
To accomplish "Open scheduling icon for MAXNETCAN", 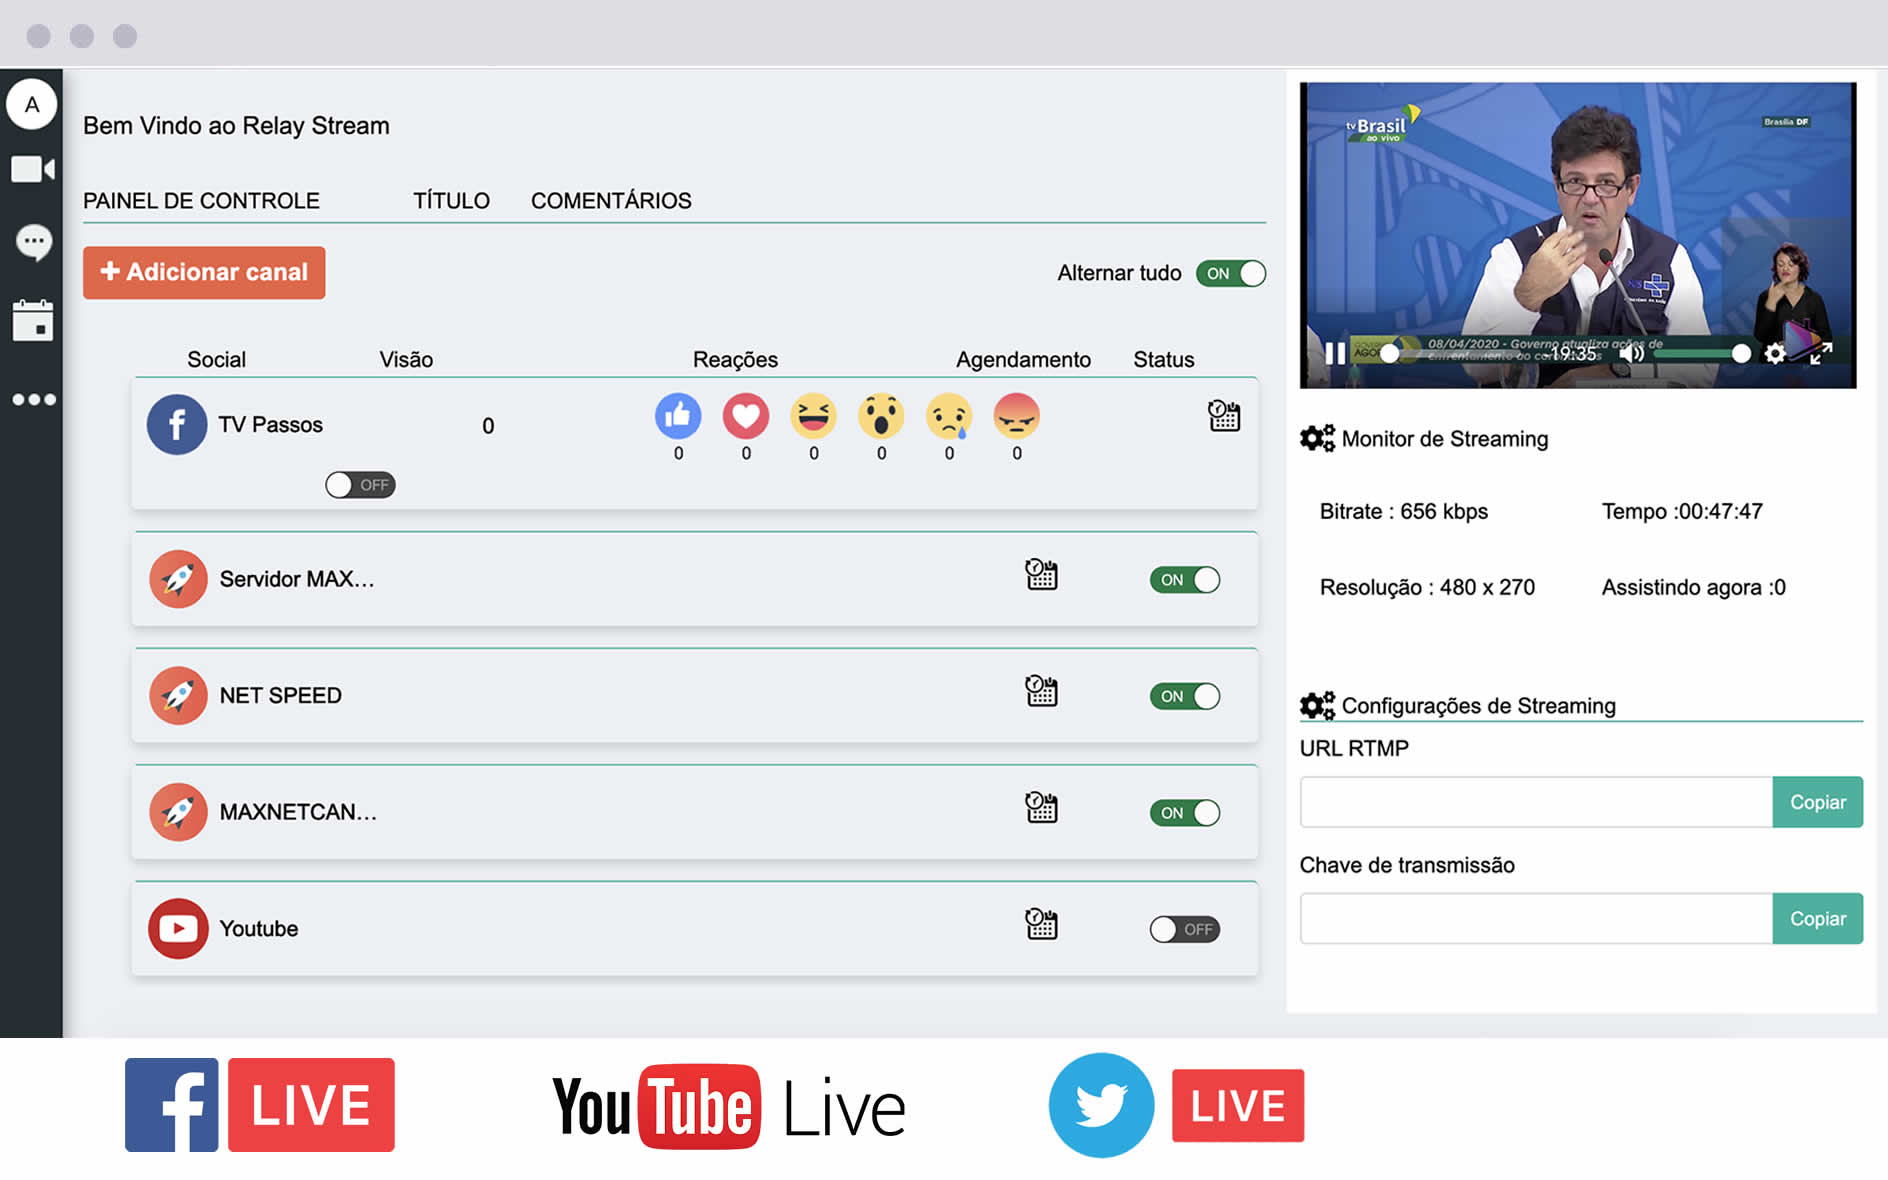I will coord(1041,807).
